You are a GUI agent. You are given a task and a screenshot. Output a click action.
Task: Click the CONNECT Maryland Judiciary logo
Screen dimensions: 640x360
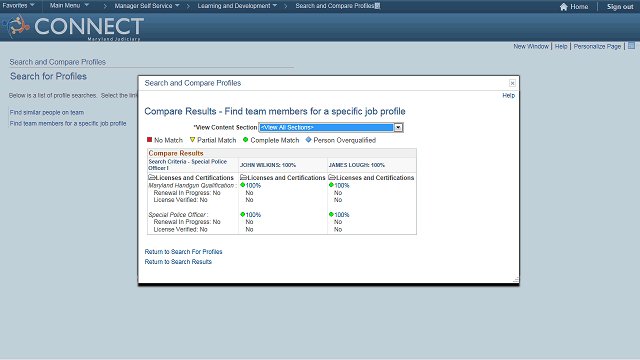tap(73, 27)
